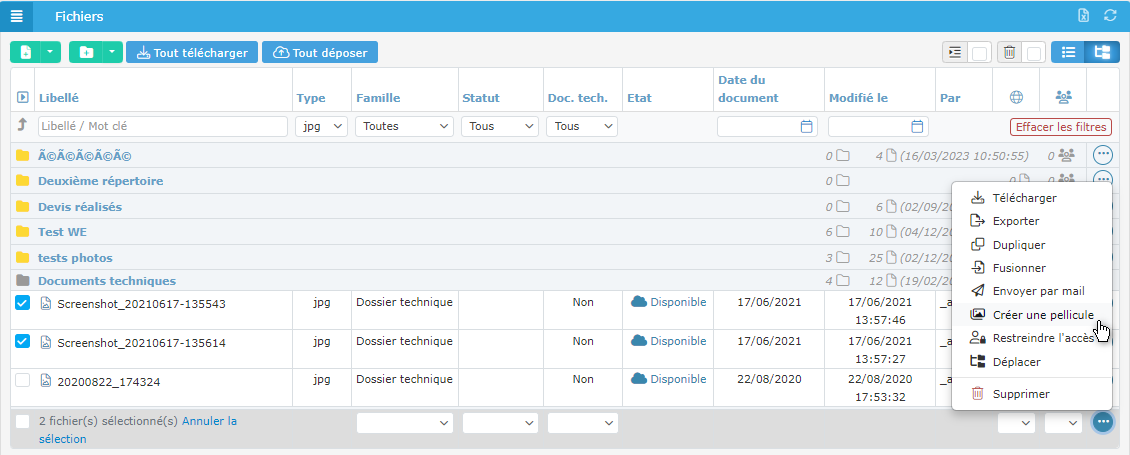
Task: Open the Type filter dropdown showing jpg
Action: point(322,127)
